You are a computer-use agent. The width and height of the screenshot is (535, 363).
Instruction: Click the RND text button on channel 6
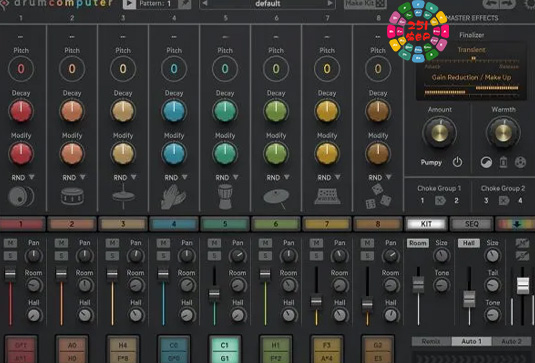(x=273, y=178)
